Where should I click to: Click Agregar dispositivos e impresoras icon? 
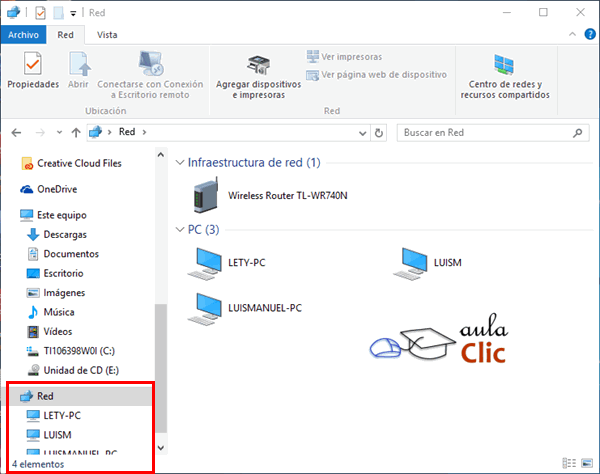[258, 77]
